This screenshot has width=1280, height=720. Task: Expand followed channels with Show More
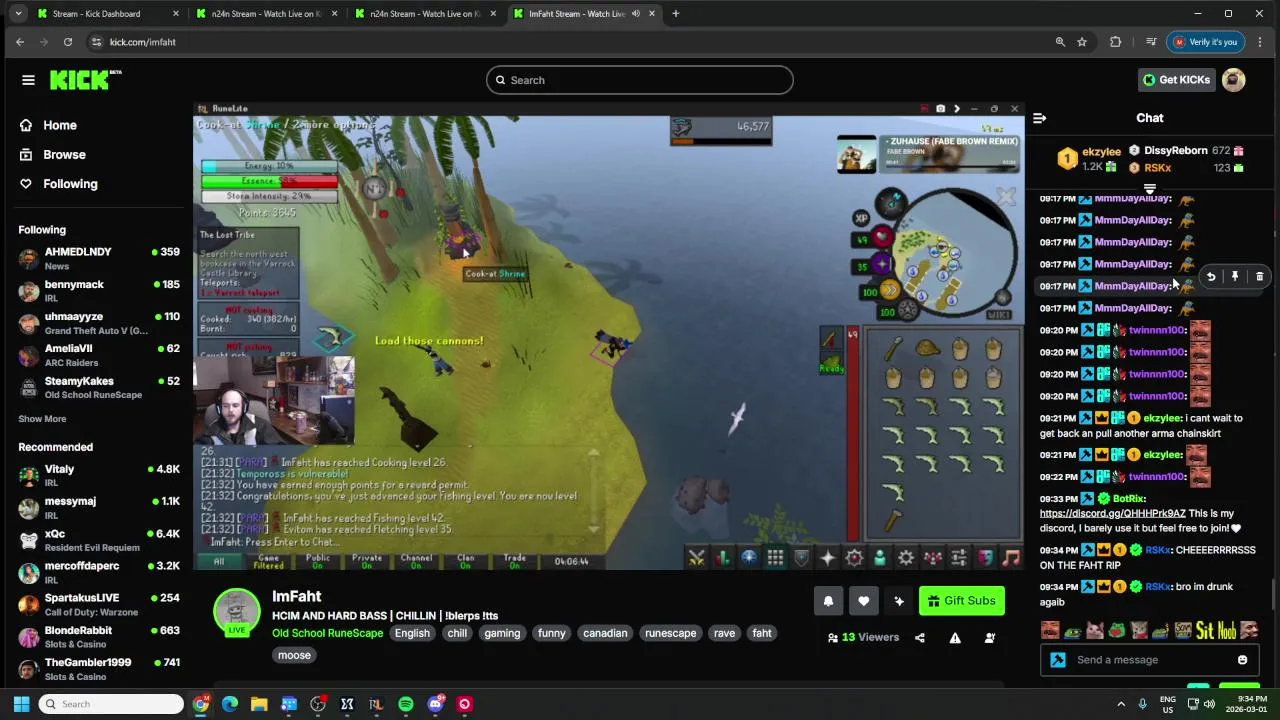[42, 419]
